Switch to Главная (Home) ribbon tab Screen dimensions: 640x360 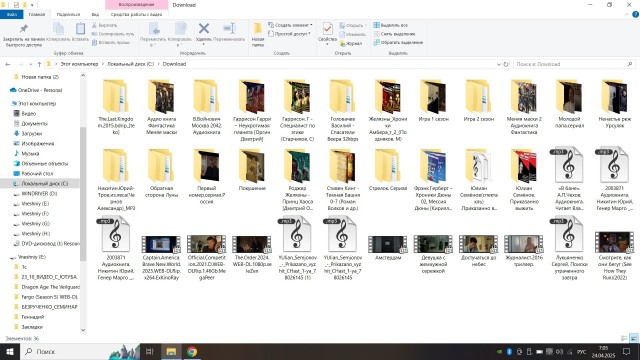click(x=37, y=14)
